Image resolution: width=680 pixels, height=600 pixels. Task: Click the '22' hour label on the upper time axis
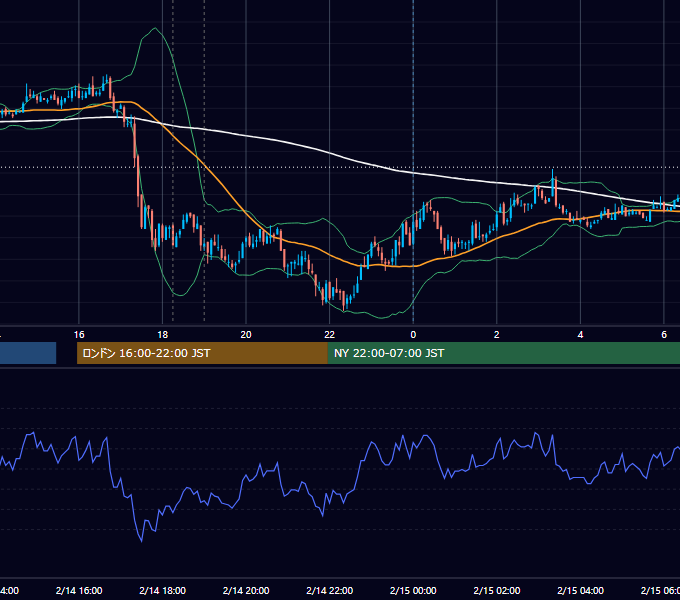[x=330, y=335]
